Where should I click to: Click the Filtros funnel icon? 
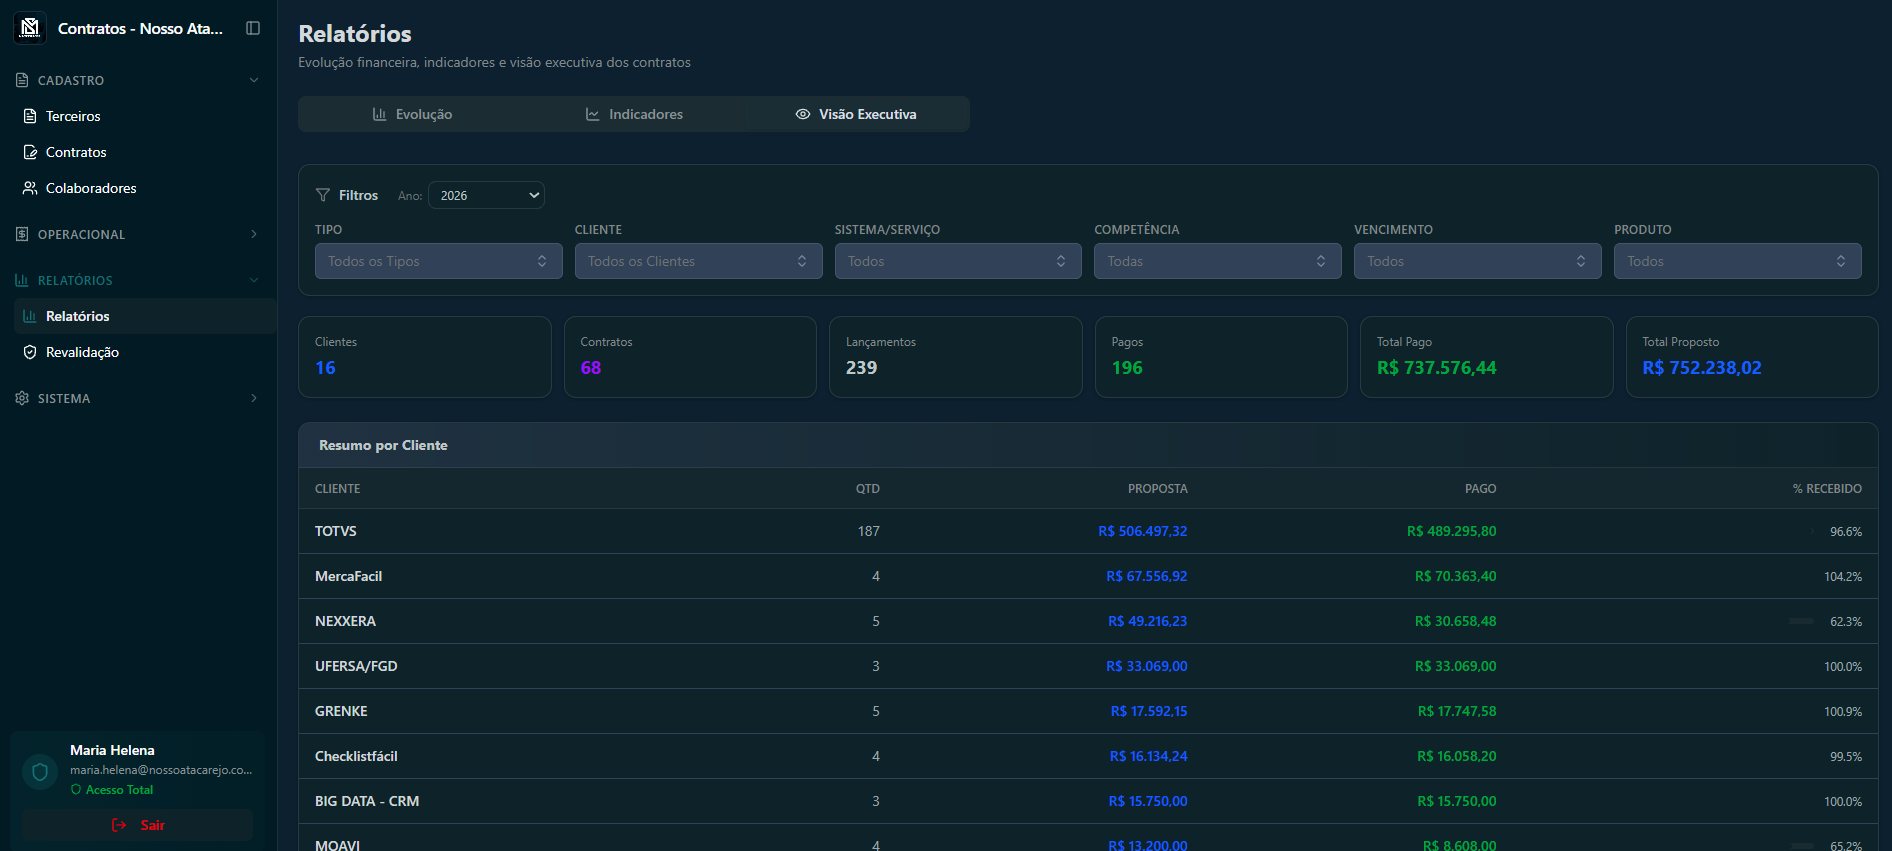[323, 195]
